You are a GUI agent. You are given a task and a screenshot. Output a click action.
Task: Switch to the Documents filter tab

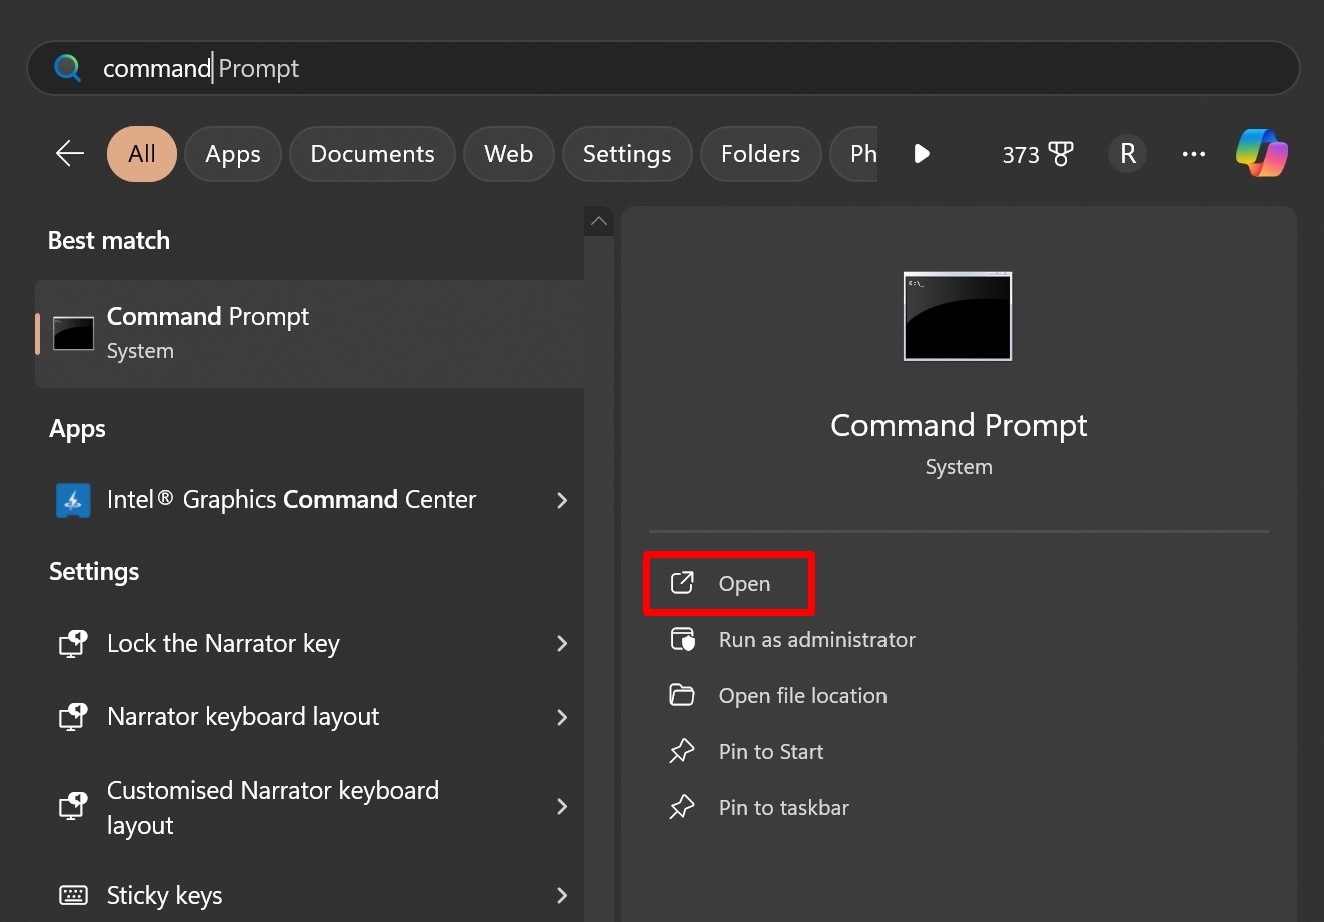(x=372, y=154)
